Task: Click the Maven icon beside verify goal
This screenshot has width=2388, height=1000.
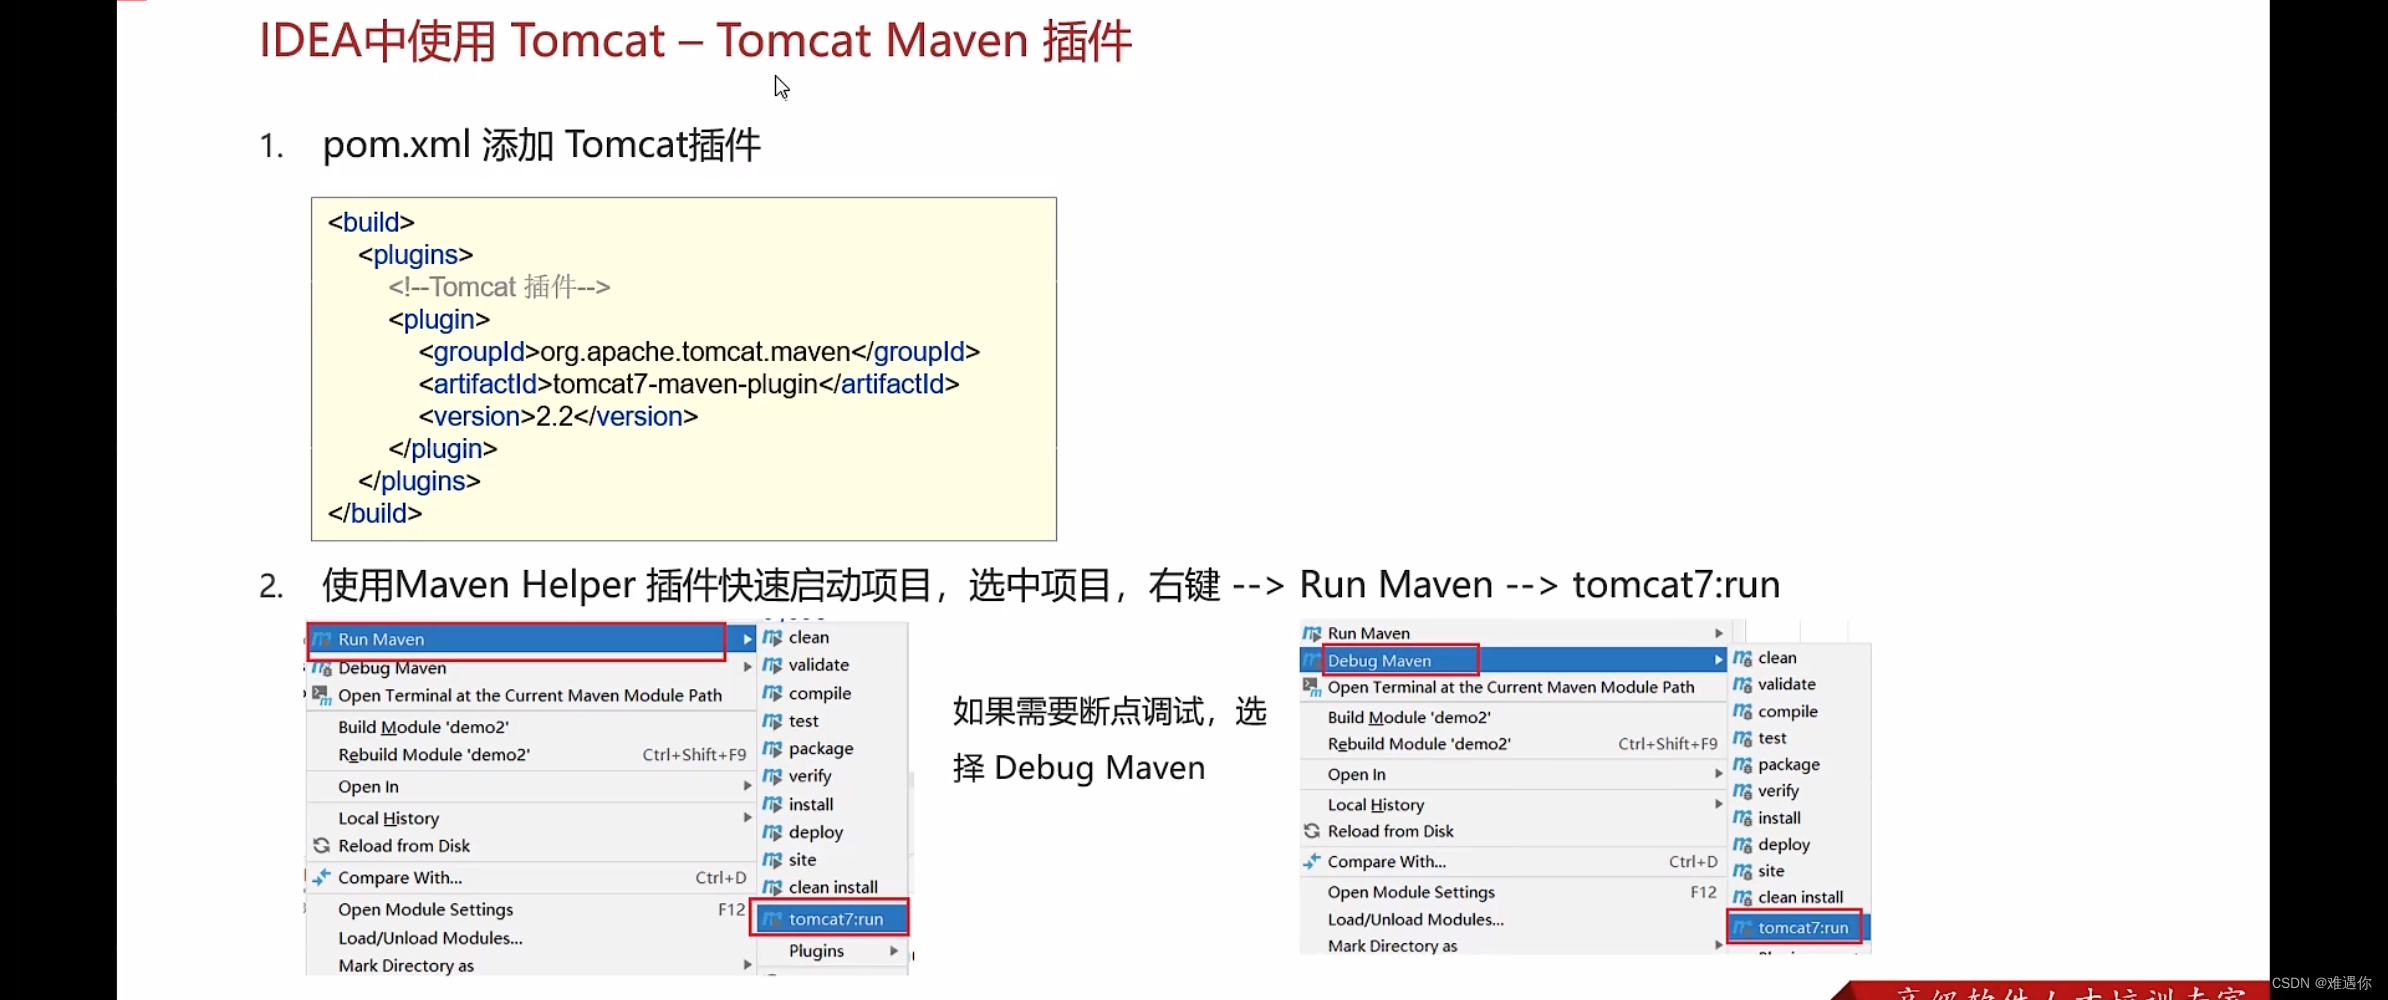Action: pyautogui.click(x=772, y=776)
